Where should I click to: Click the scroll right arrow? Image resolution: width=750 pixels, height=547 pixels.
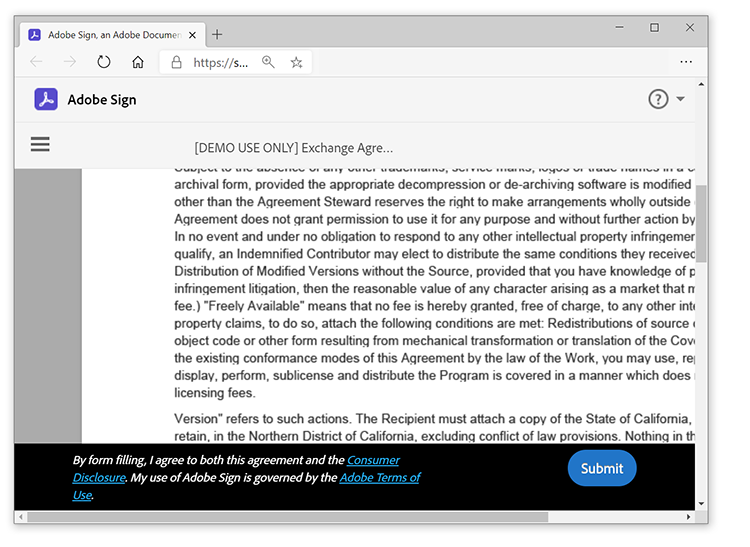(x=688, y=517)
